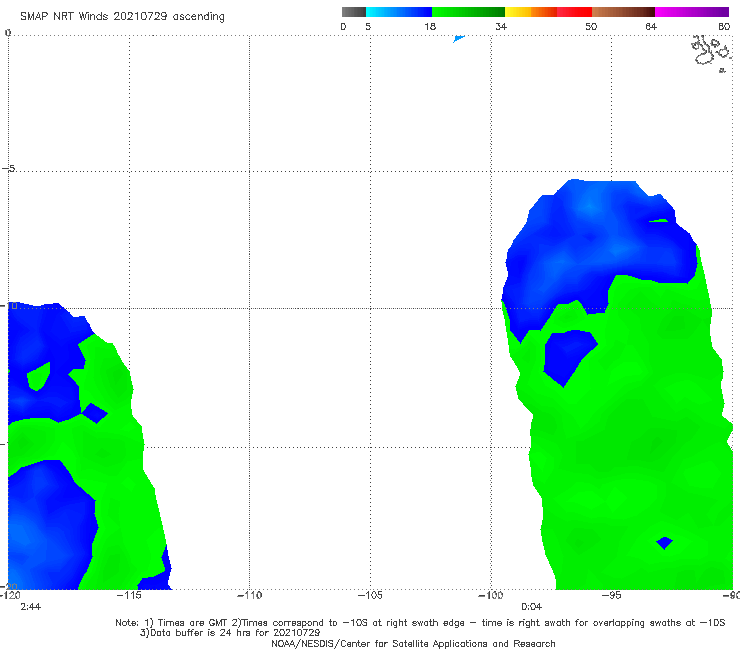Click the longitude label '-110'

(x=249, y=595)
